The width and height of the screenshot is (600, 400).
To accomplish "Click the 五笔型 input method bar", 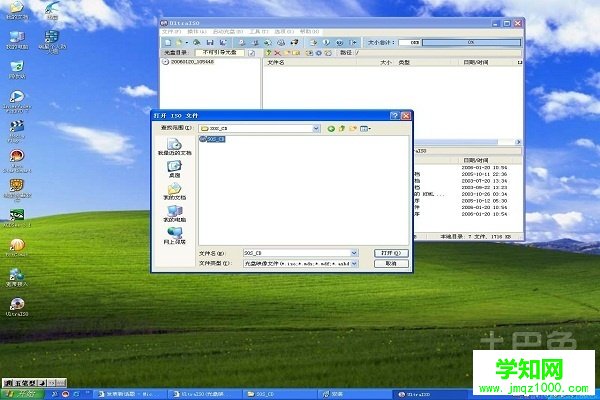I will point(34,382).
